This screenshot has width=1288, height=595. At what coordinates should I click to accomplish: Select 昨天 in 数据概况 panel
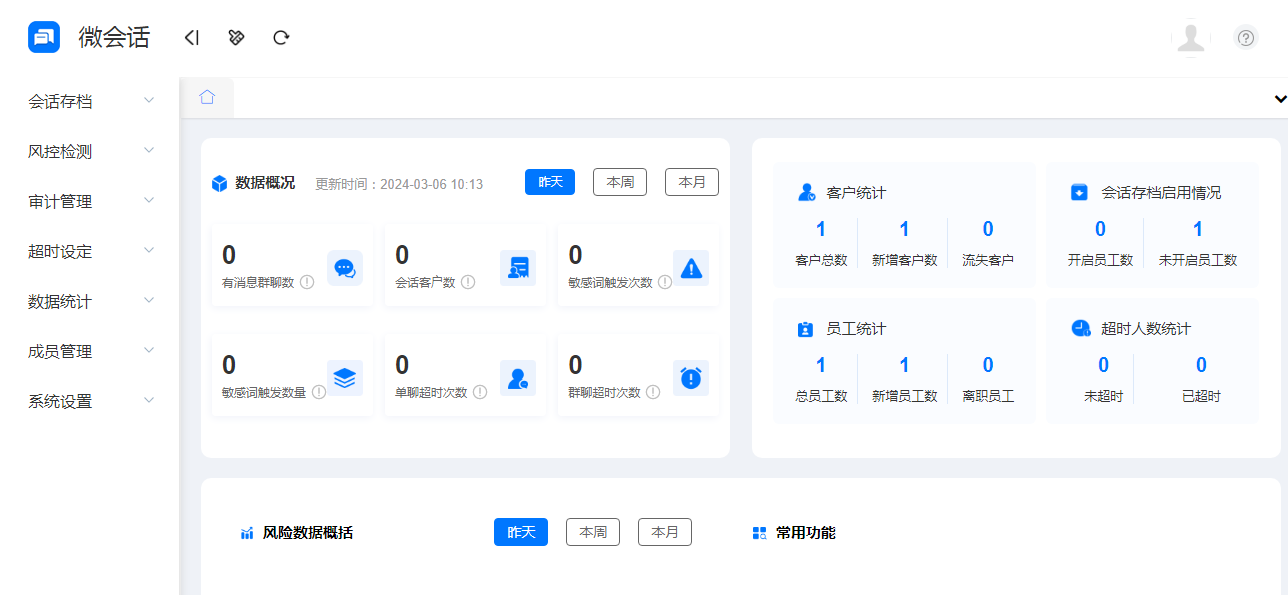tap(550, 182)
